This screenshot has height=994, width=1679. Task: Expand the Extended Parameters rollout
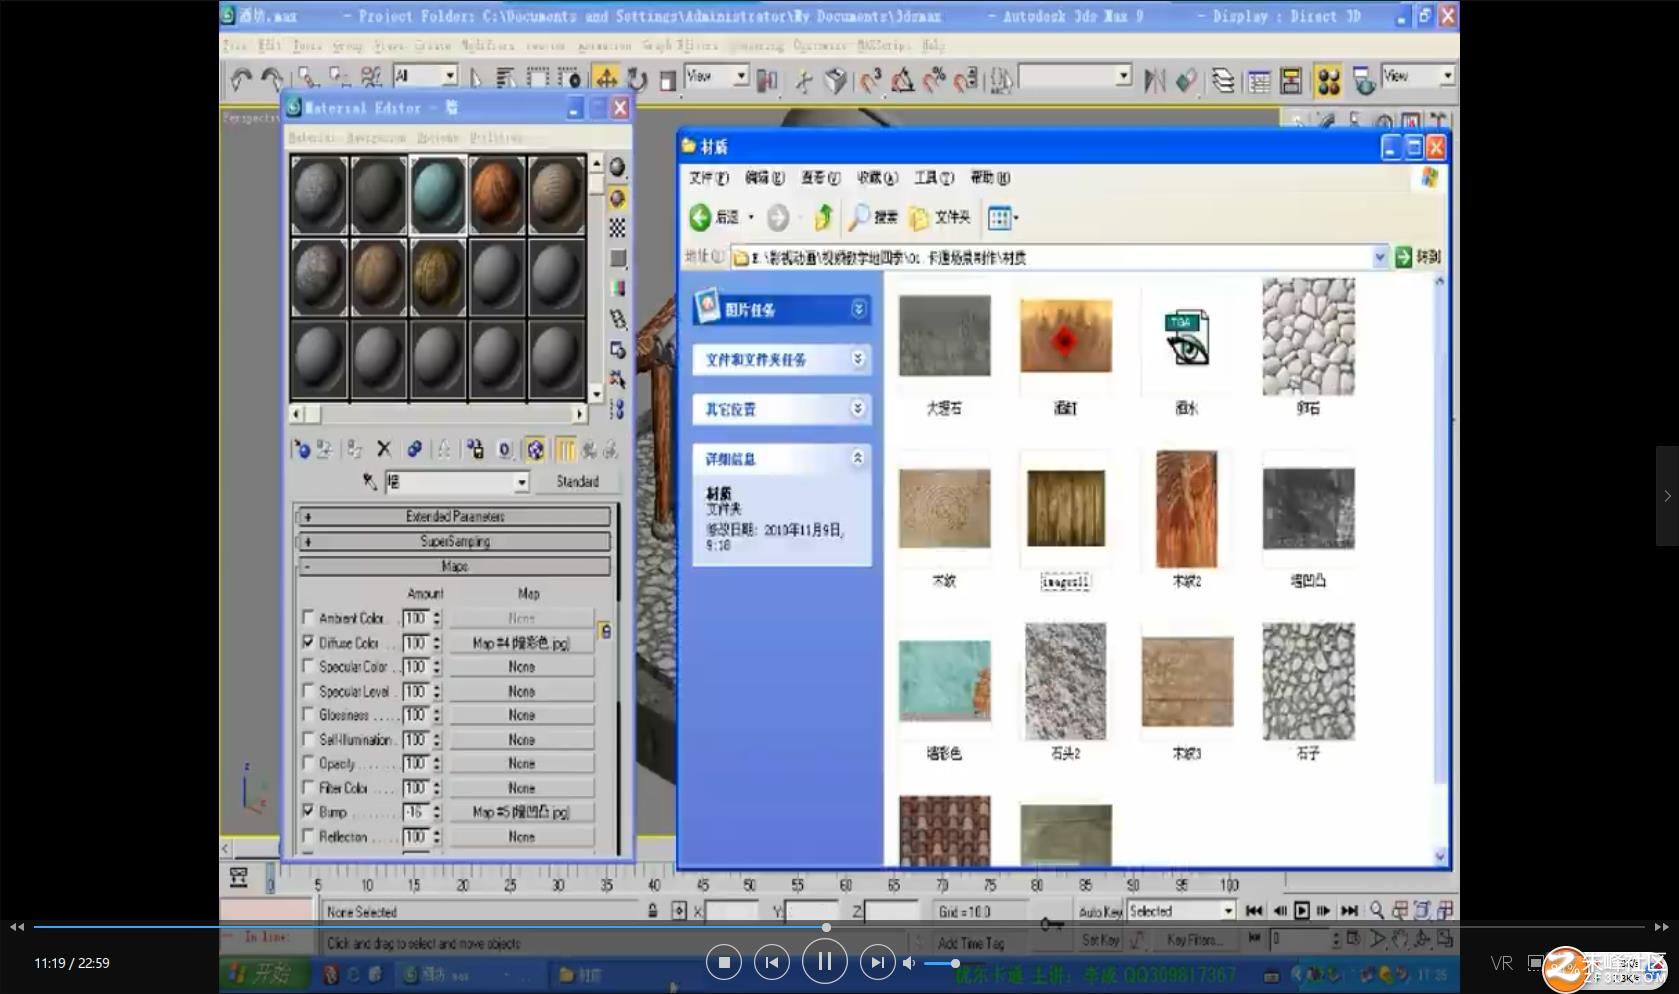tap(454, 517)
